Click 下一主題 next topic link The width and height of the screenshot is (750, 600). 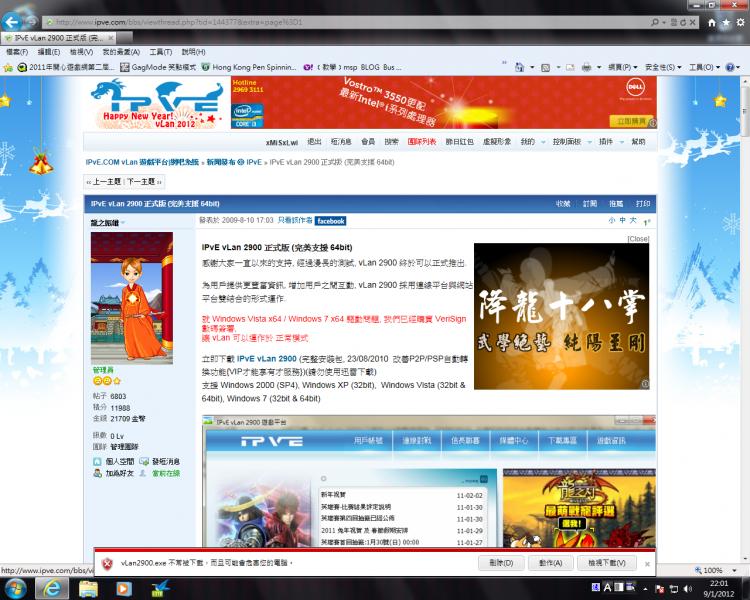[x=141, y=182]
